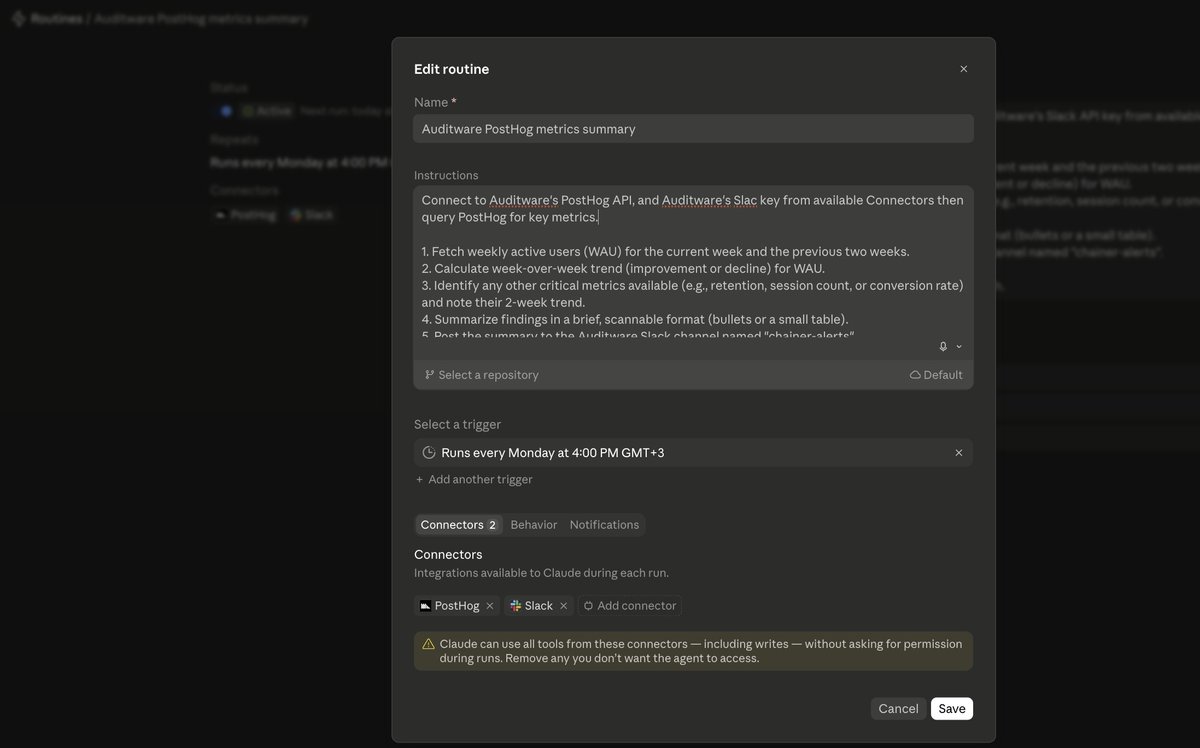
Task: Click Add another trigger
Action: point(474,479)
